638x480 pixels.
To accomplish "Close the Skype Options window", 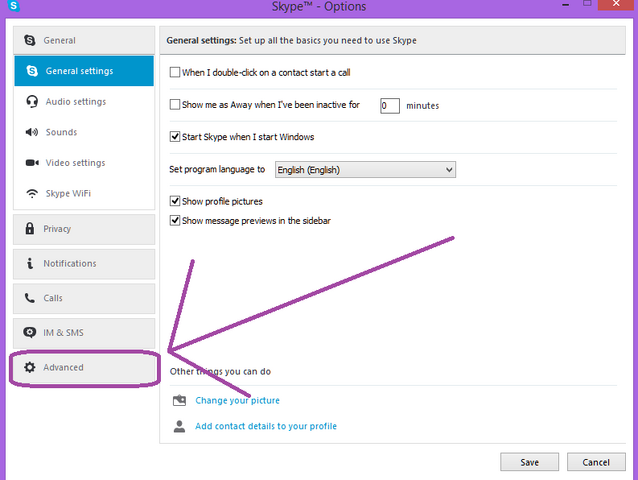I will click(616, 4).
